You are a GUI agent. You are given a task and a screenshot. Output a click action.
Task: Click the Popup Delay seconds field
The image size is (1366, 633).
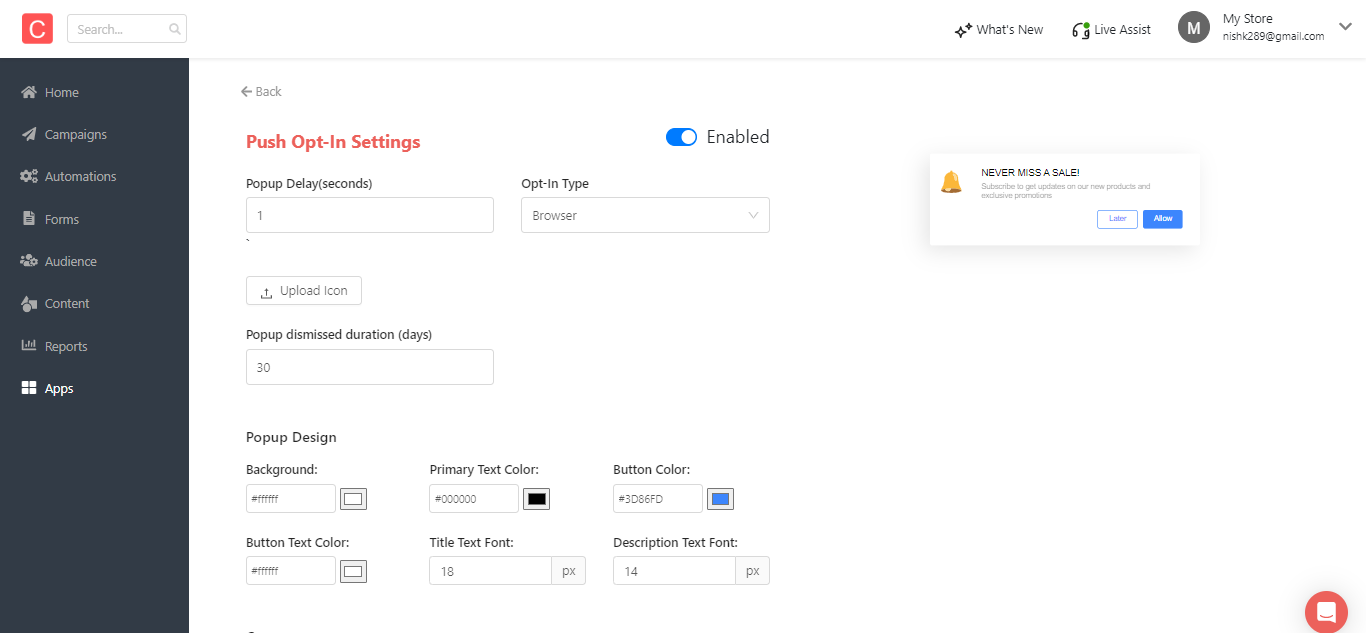coord(370,215)
